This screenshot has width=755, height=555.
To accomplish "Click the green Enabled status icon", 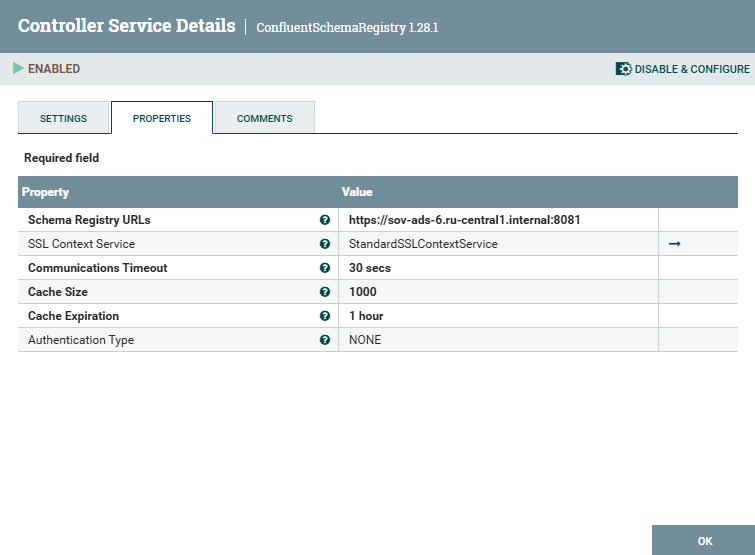I will point(18,69).
